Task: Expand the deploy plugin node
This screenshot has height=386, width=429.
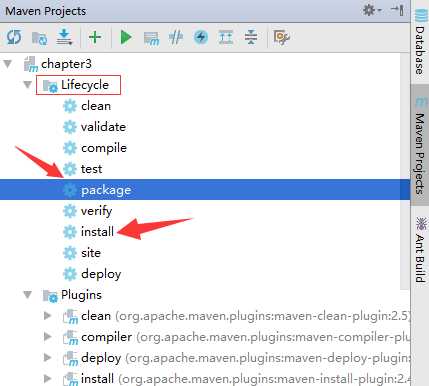Action: coord(48,358)
